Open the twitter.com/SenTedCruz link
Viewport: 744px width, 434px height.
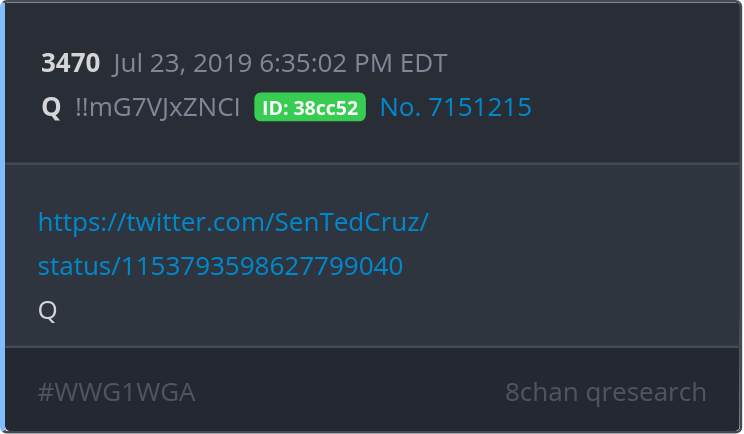(233, 222)
